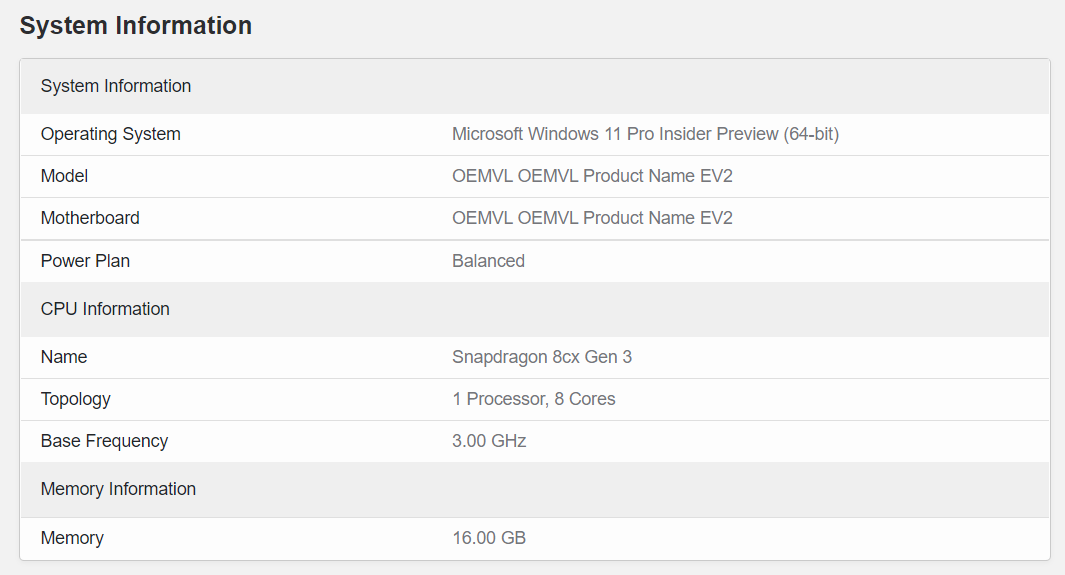Select the Motherboard value OEMVL Product Name EV2

point(592,218)
